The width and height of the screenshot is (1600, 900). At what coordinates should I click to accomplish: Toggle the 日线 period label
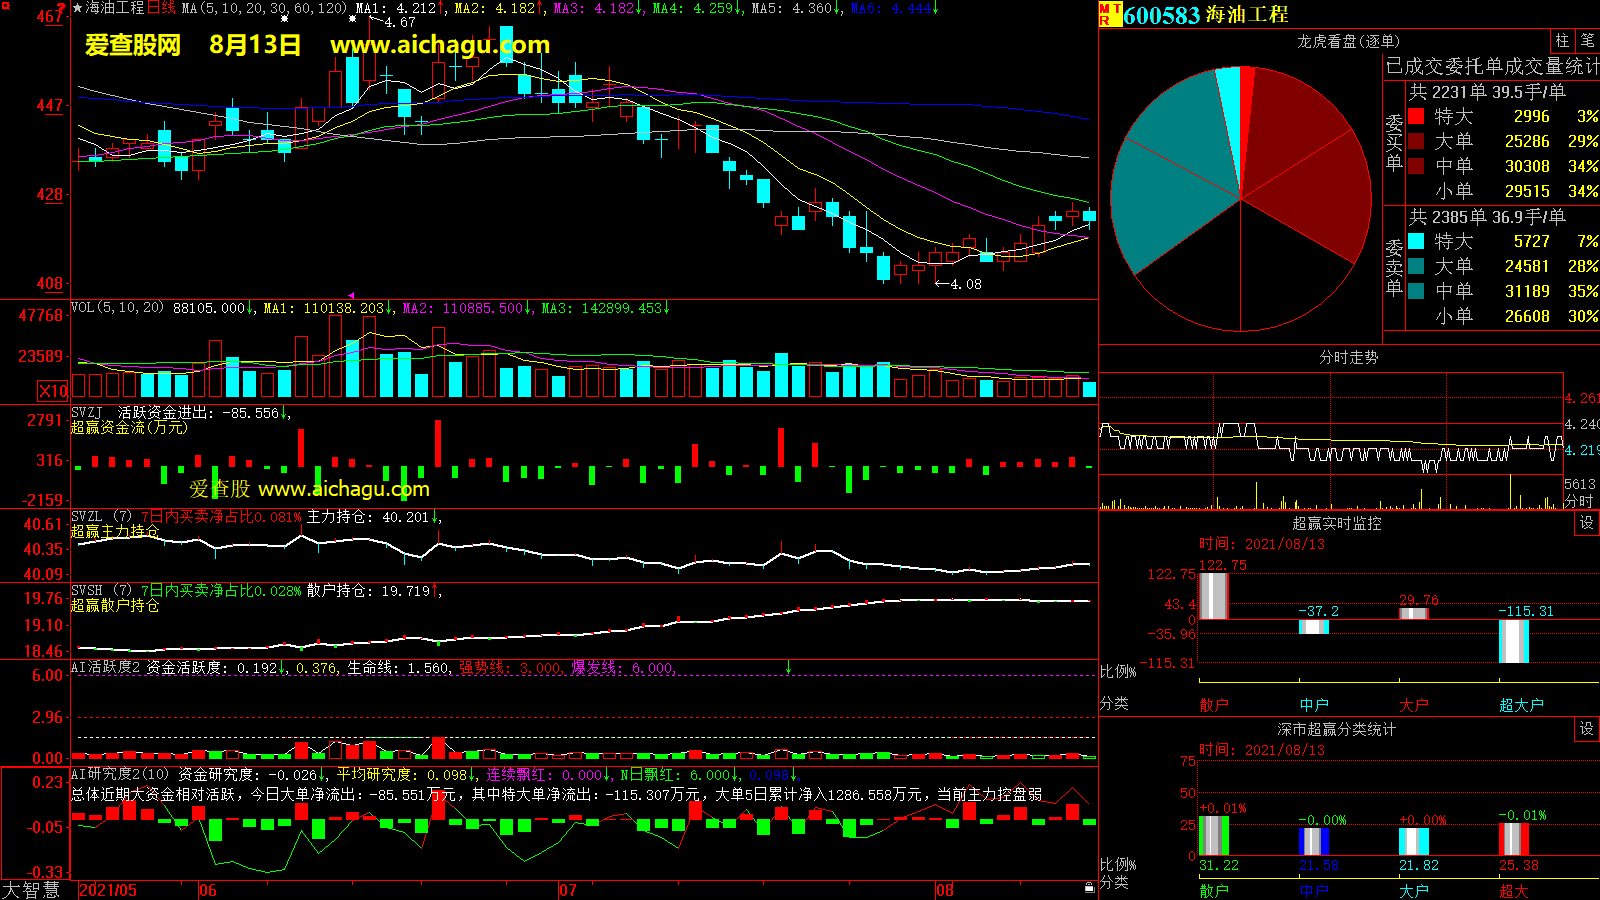(x=161, y=8)
